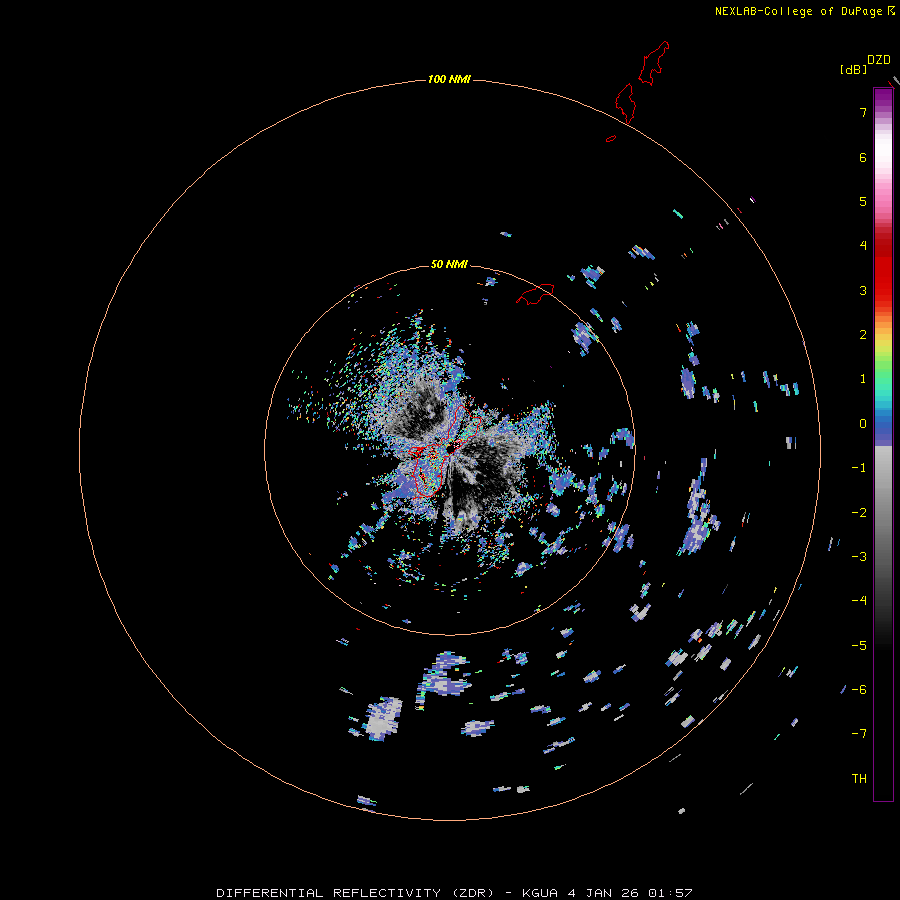
Task: Click the 5 value on color scale
Action: click(x=863, y=201)
